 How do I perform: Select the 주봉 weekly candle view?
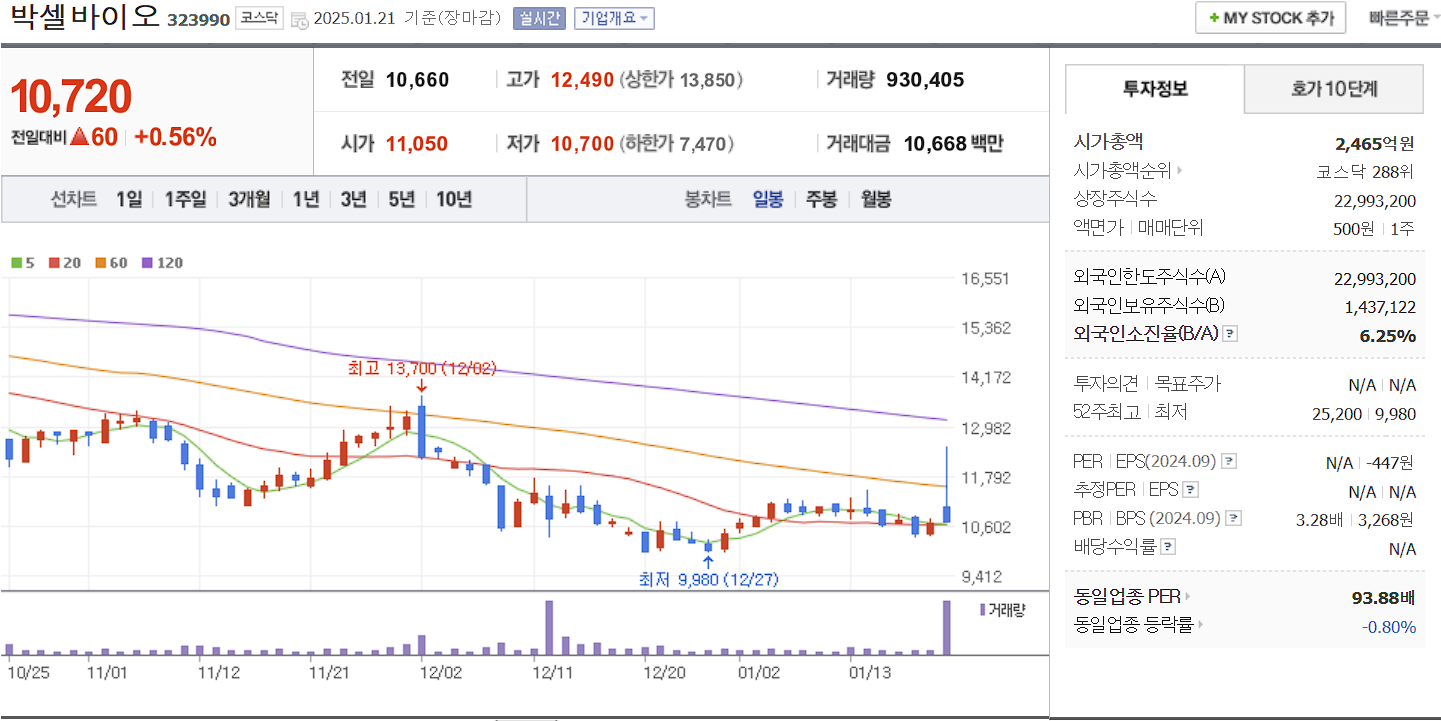coord(820,199)
